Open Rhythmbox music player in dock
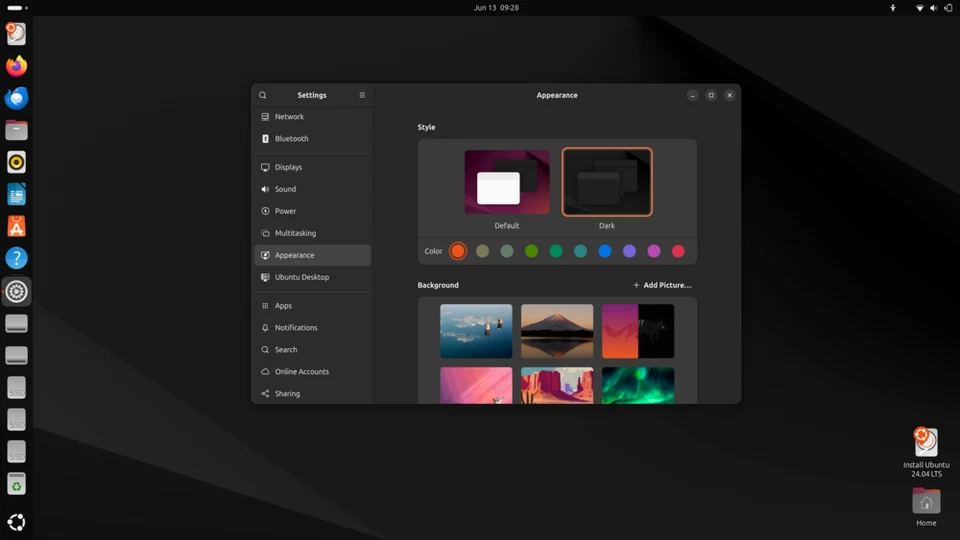The image size is (960, 540). click(16, 162)
